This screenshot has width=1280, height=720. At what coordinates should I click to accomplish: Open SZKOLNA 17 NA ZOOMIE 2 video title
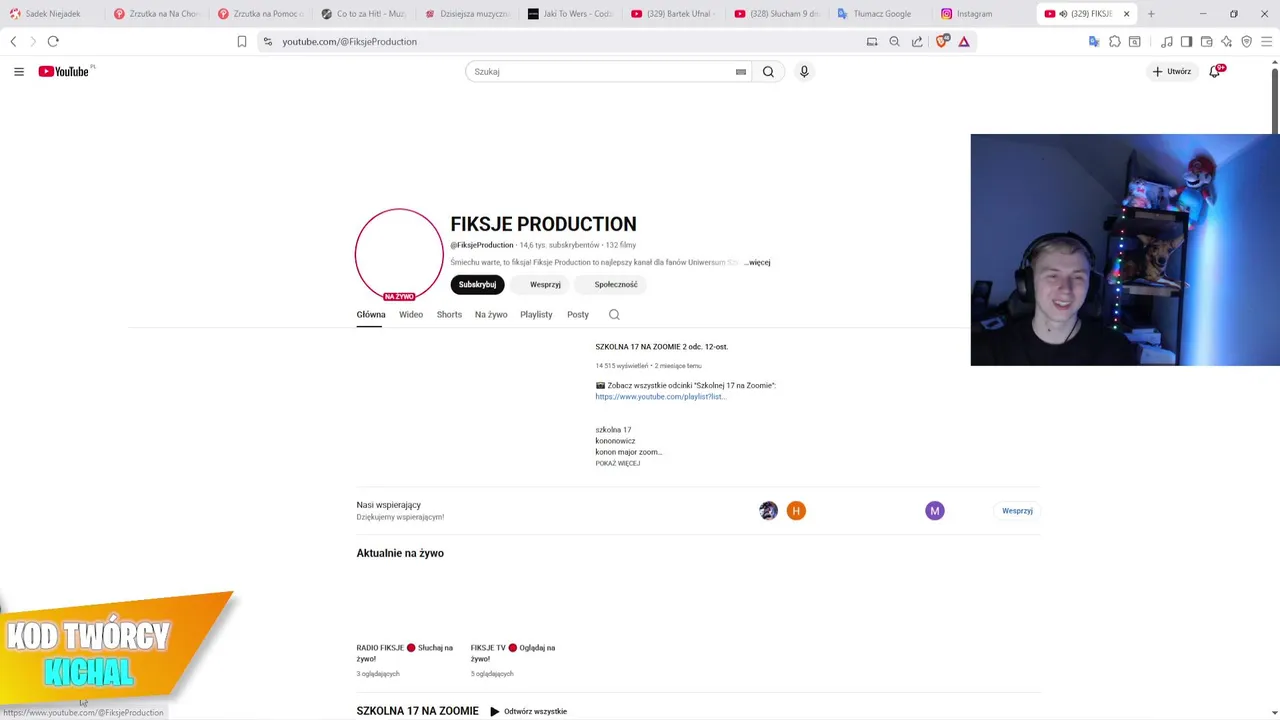click(x=661, y=347)
